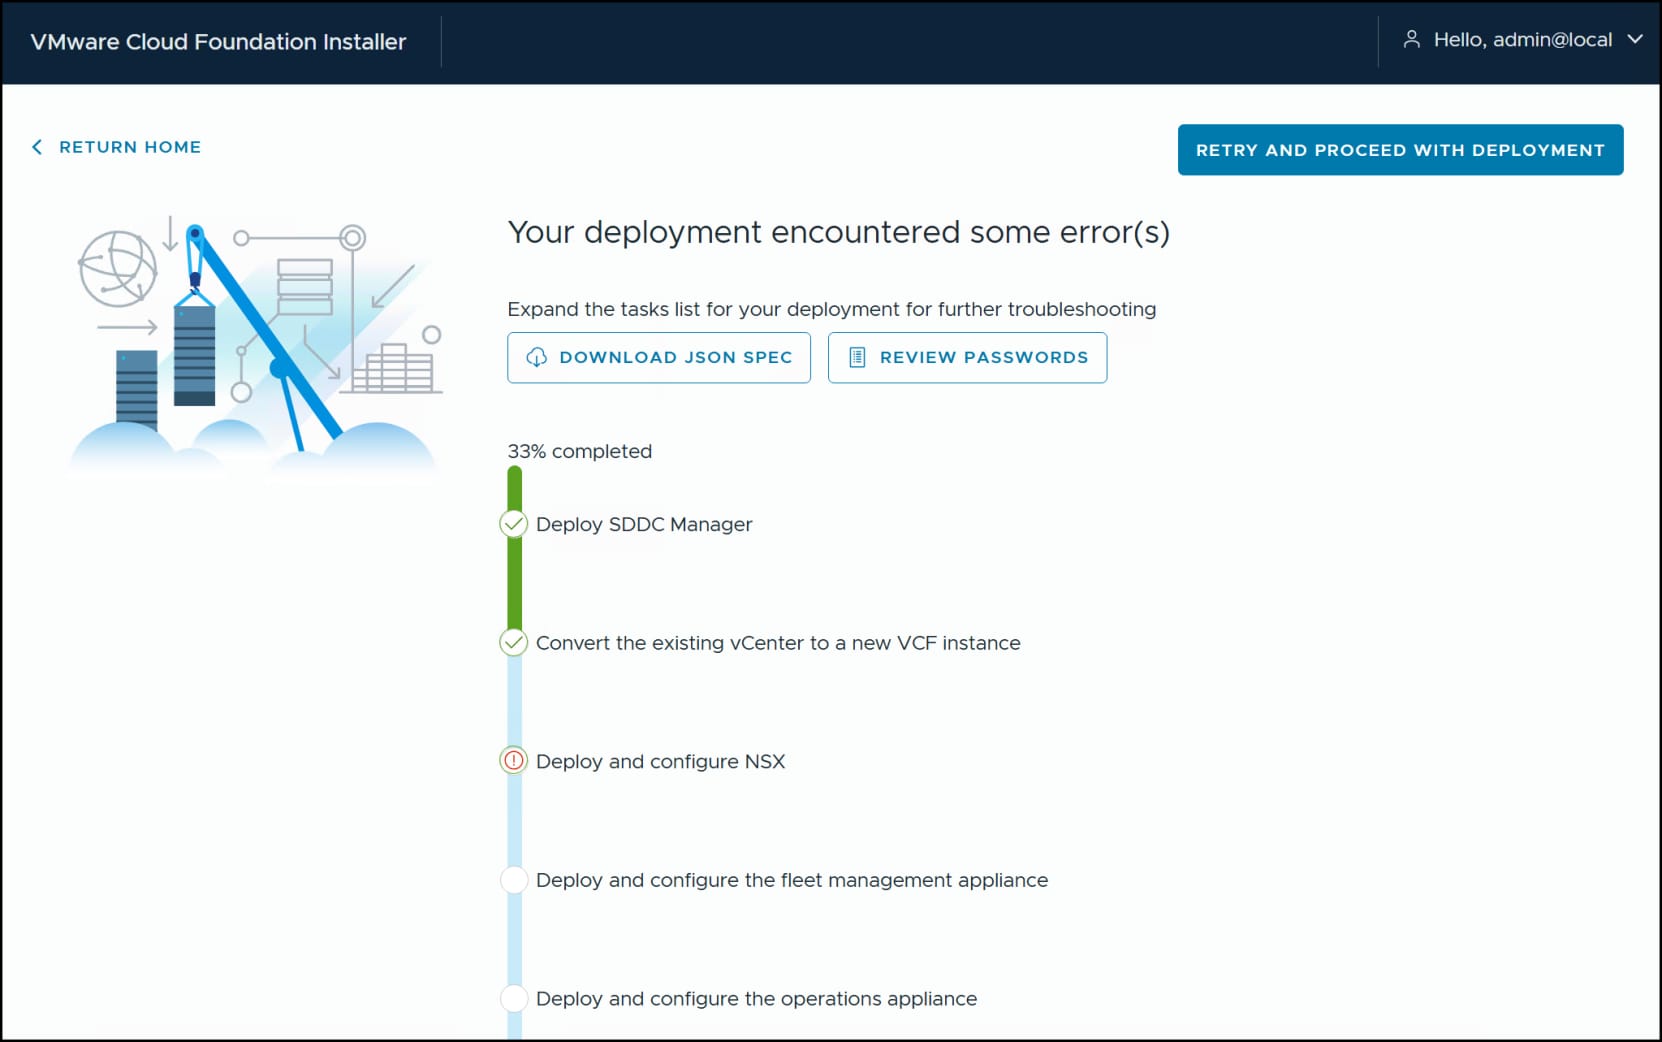Image resolution: width=1662 pixels, height=1042 pixels.
Task: Click the Hello, admin@local label
Action: pos(1523,40)
